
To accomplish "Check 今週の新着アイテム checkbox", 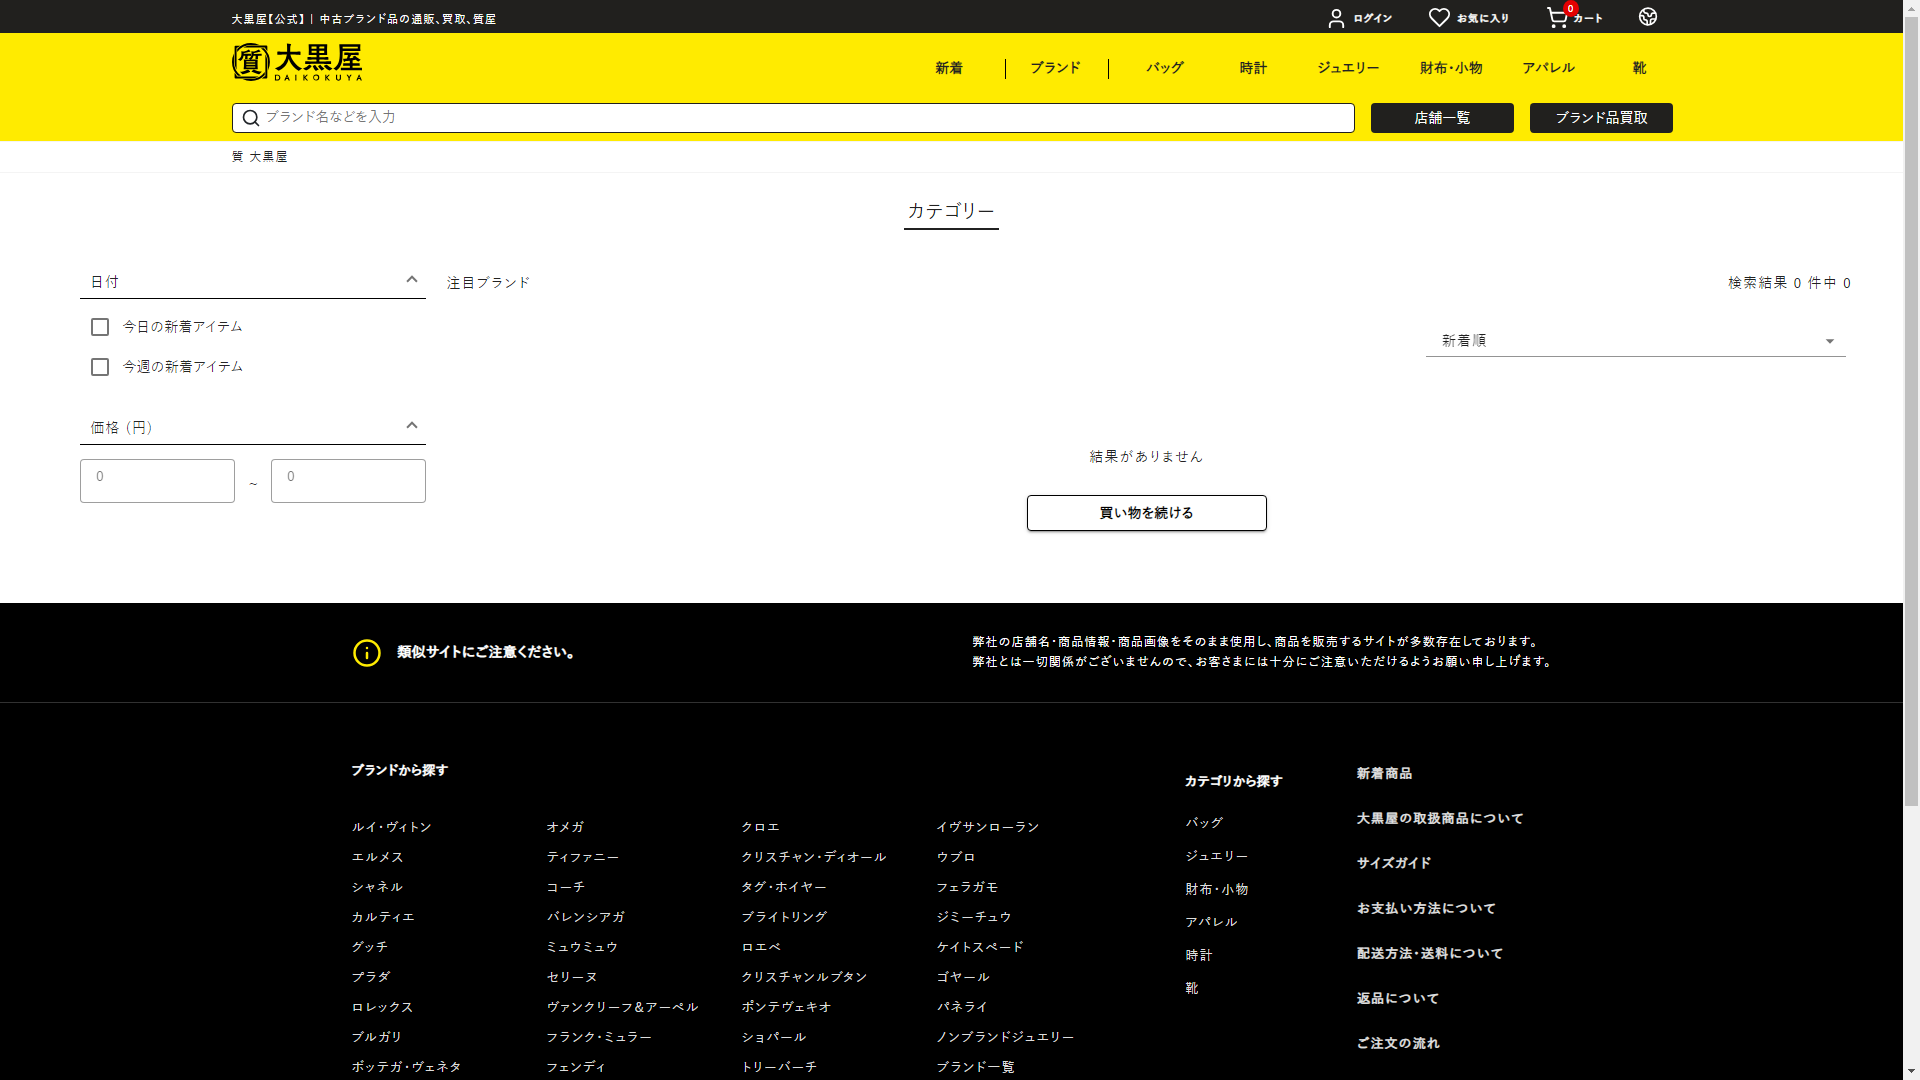I will coord(100,367).
